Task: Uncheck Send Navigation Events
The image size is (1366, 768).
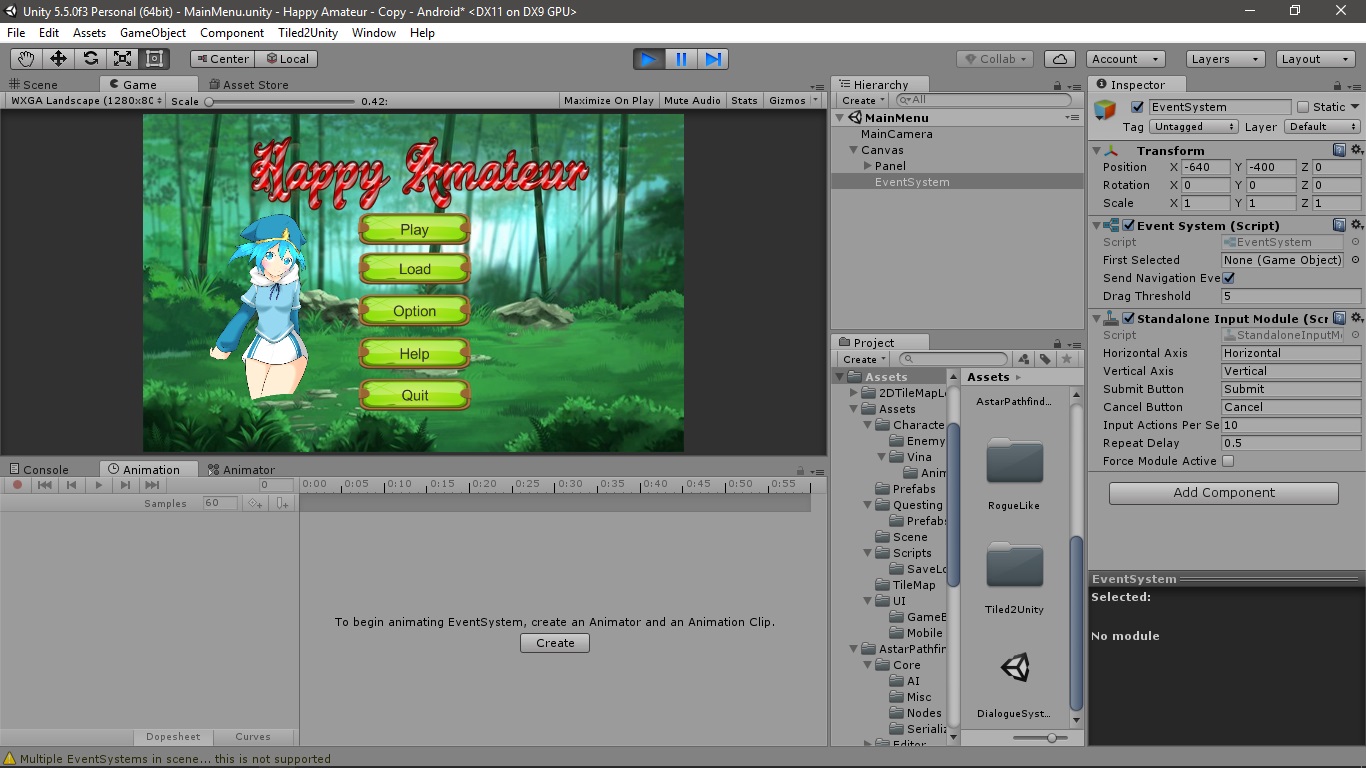Action: click(x=1229, y=278)
